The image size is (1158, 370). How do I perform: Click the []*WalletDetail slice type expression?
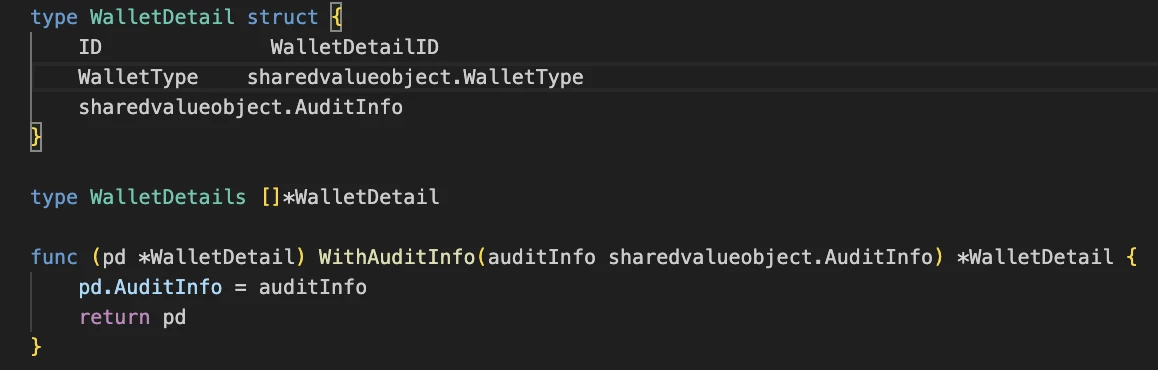coord(350,197)
